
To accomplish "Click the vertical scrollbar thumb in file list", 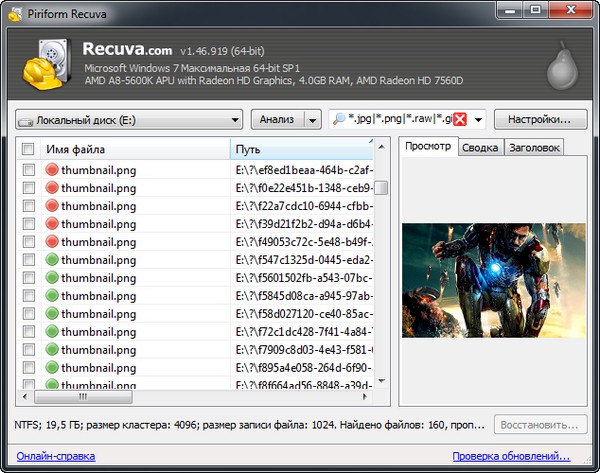I will [x=381, y=188].
